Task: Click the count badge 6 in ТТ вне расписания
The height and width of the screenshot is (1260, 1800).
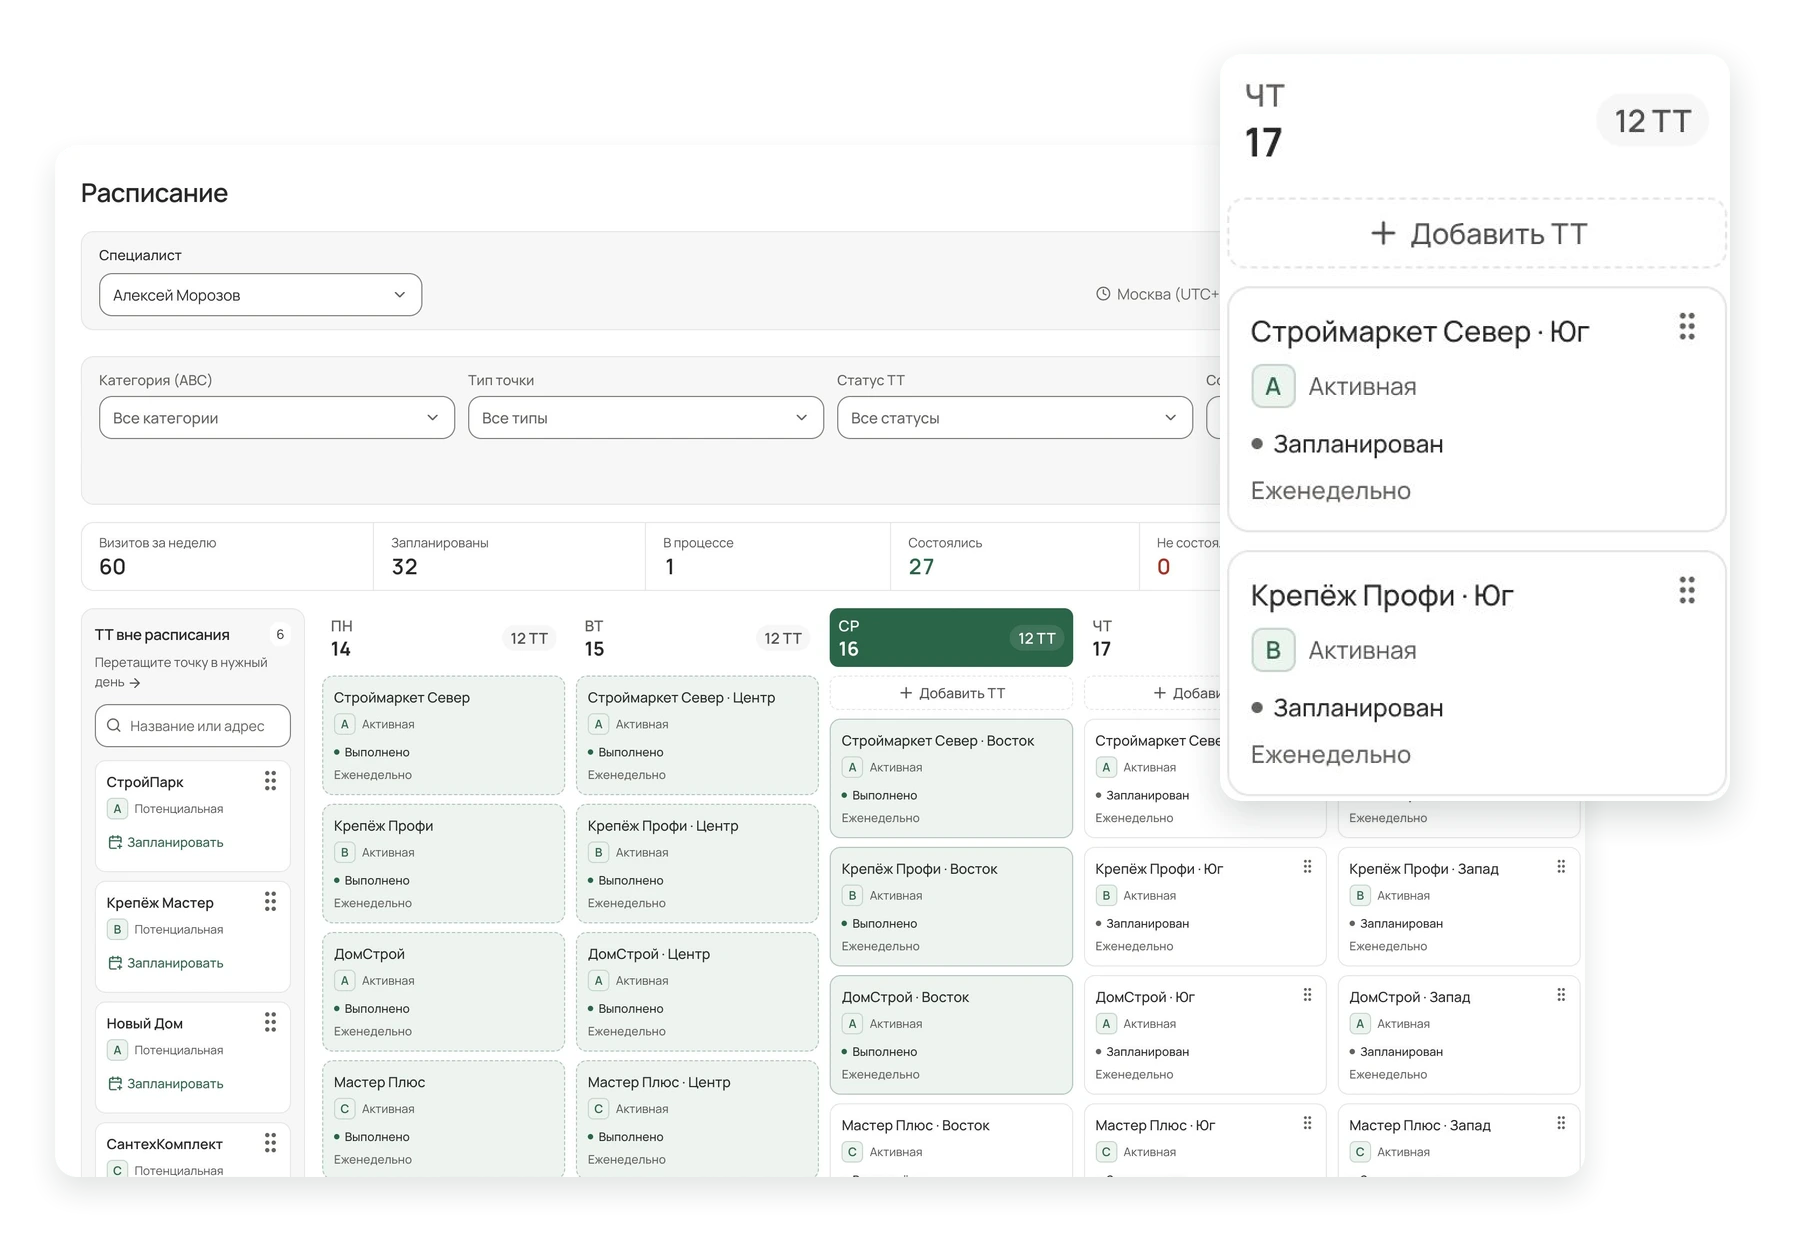Action: click(280, 634)
